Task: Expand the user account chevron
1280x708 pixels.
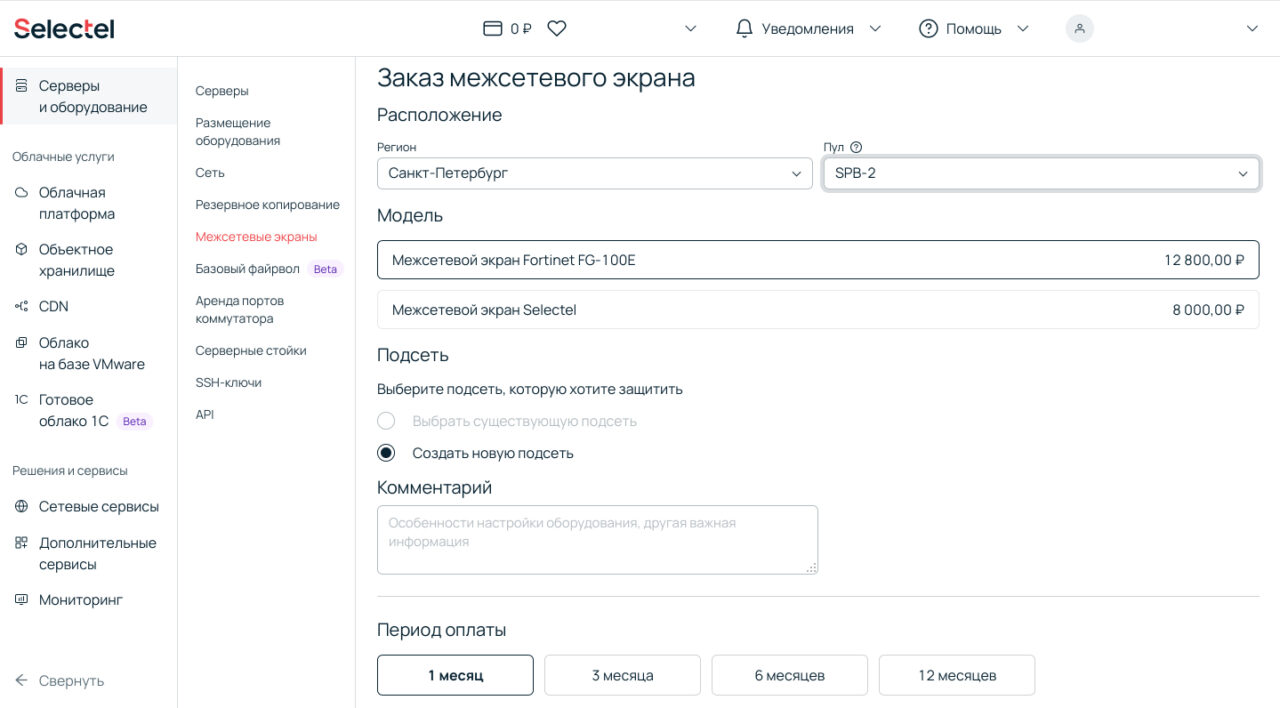Action: (1252, 29)
